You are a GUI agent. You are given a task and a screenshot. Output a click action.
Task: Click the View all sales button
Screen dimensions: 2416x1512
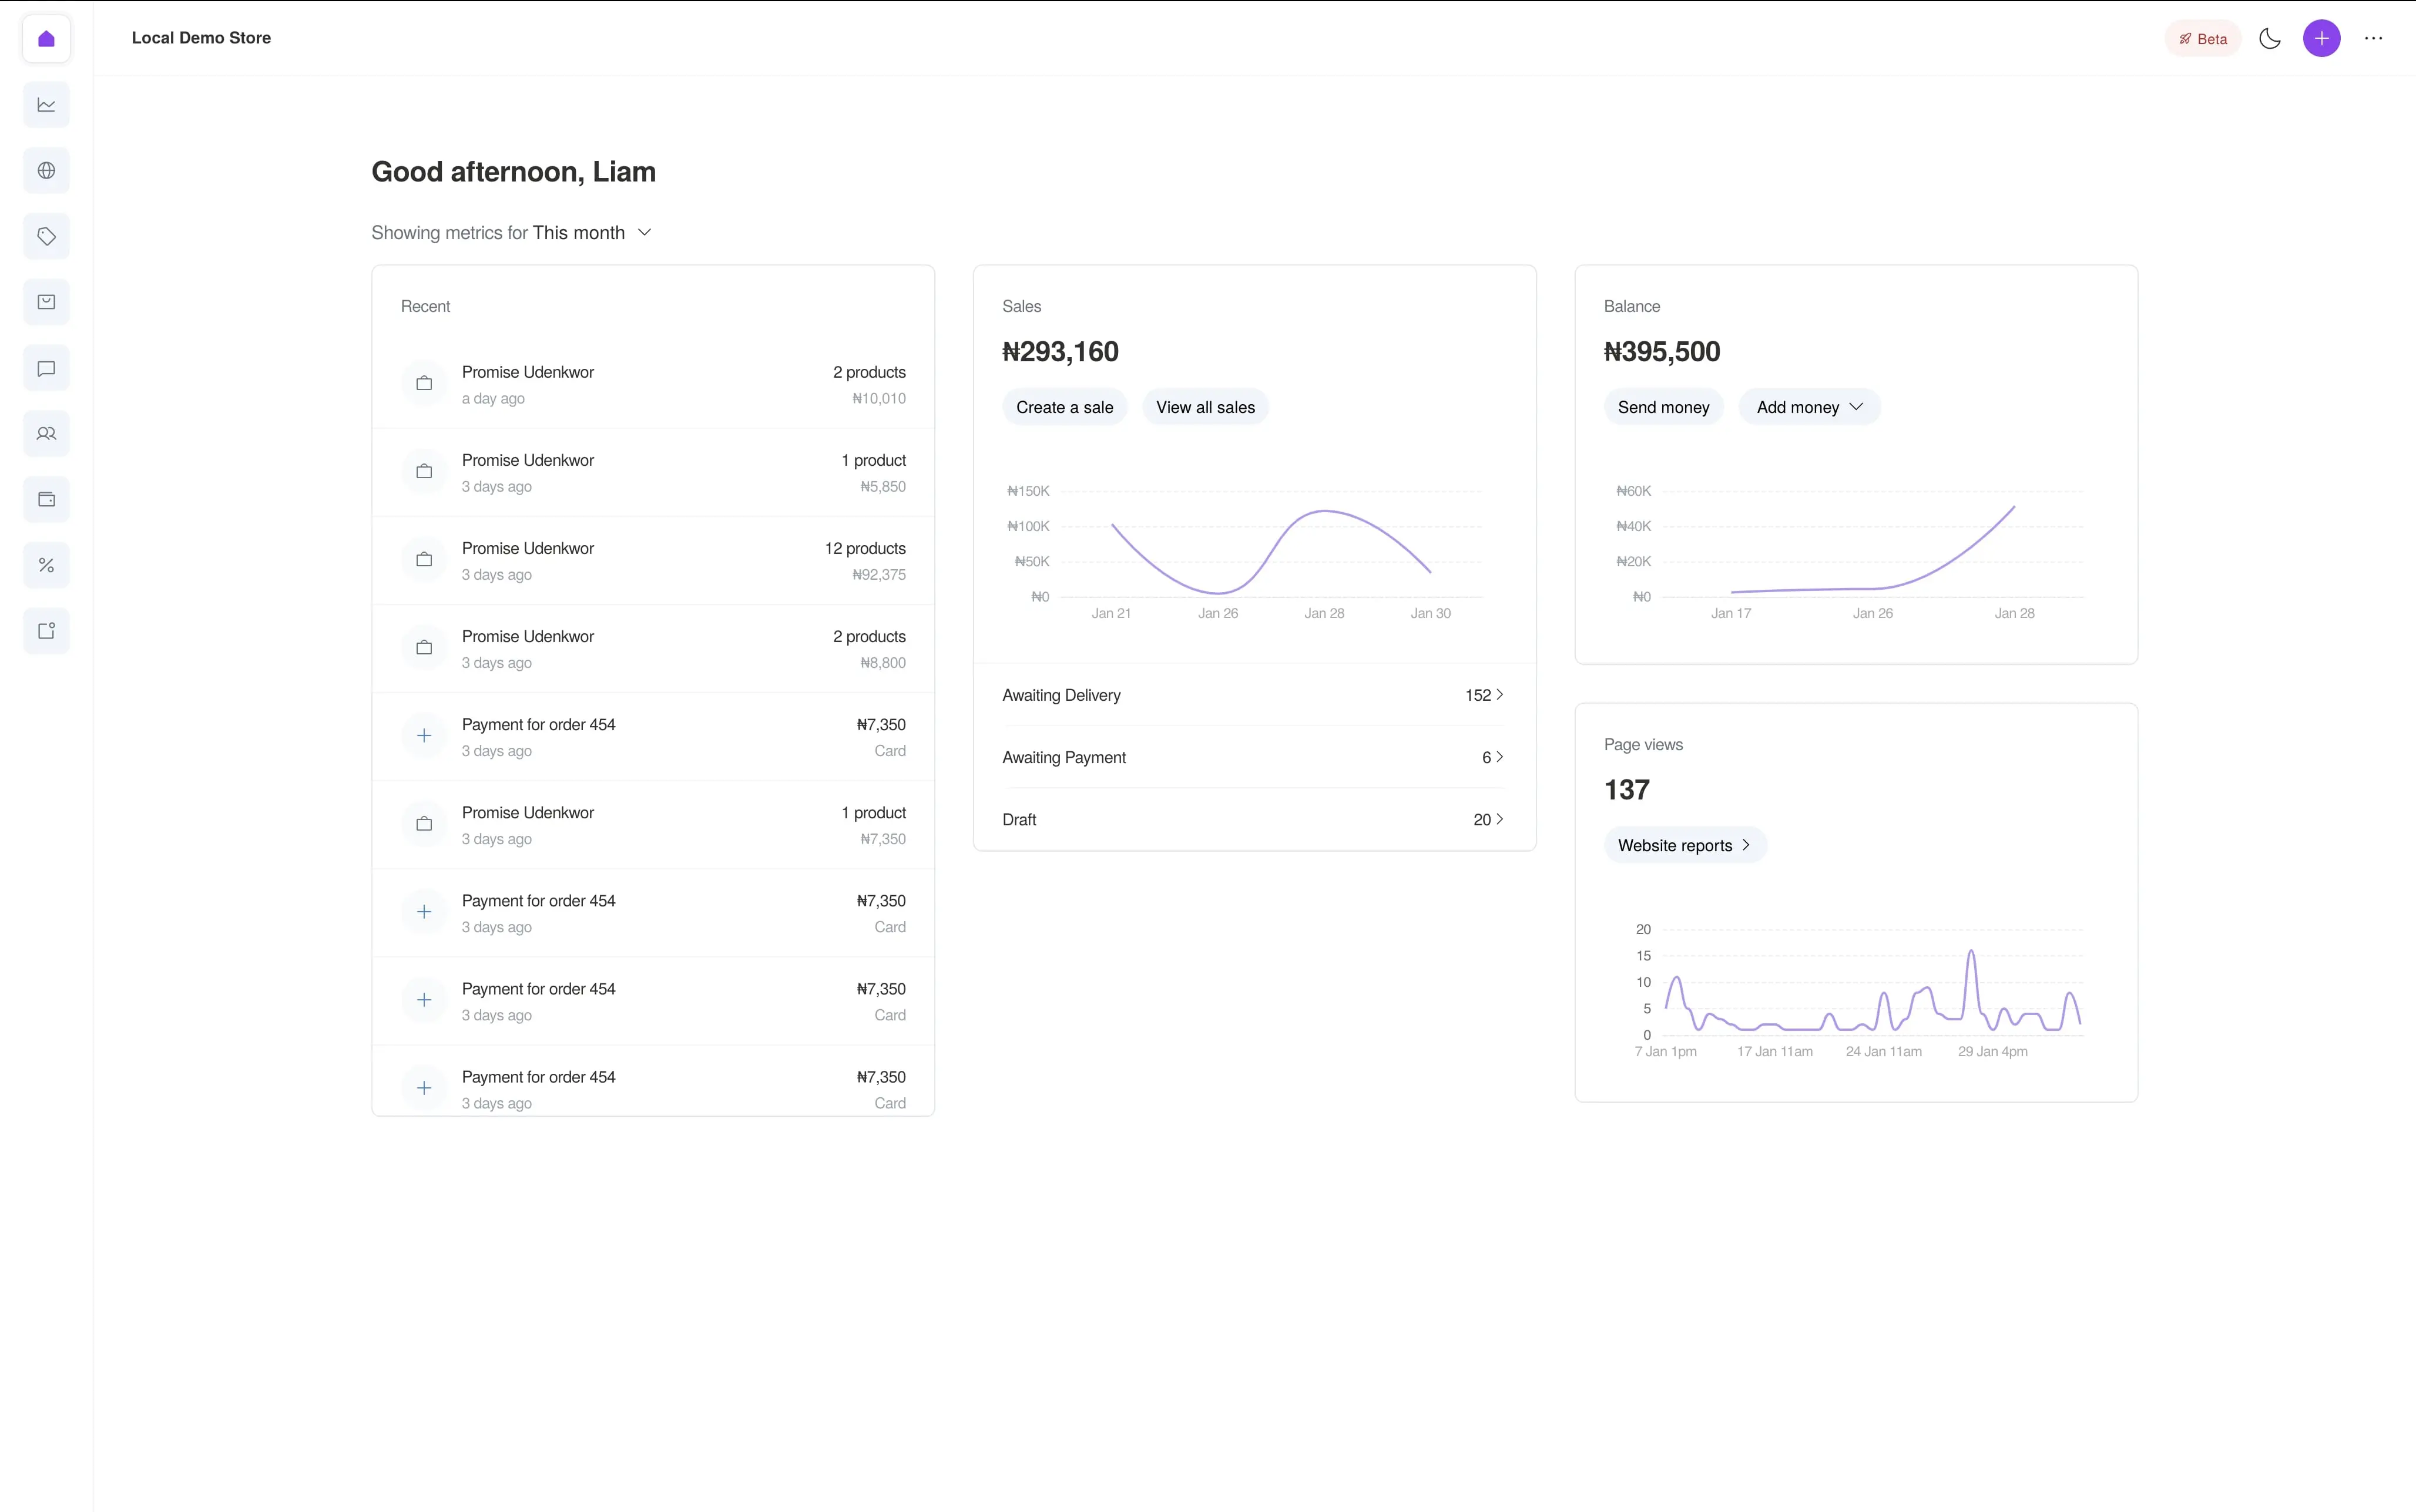[x=1205, y=407]
